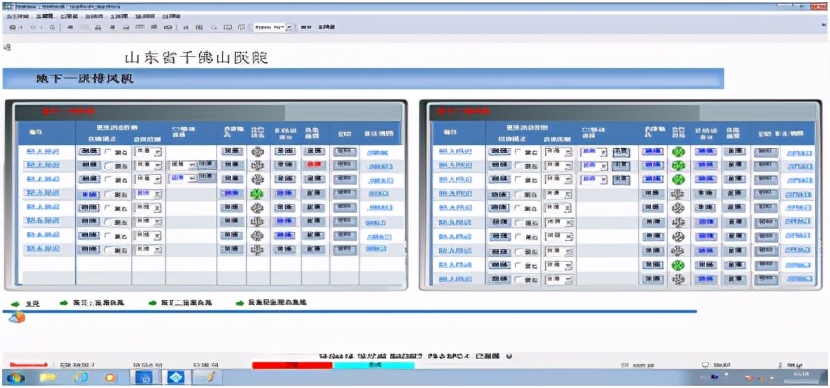Open the combo box in top toolbar
The image size is (830, 388).
pos(274,27)
